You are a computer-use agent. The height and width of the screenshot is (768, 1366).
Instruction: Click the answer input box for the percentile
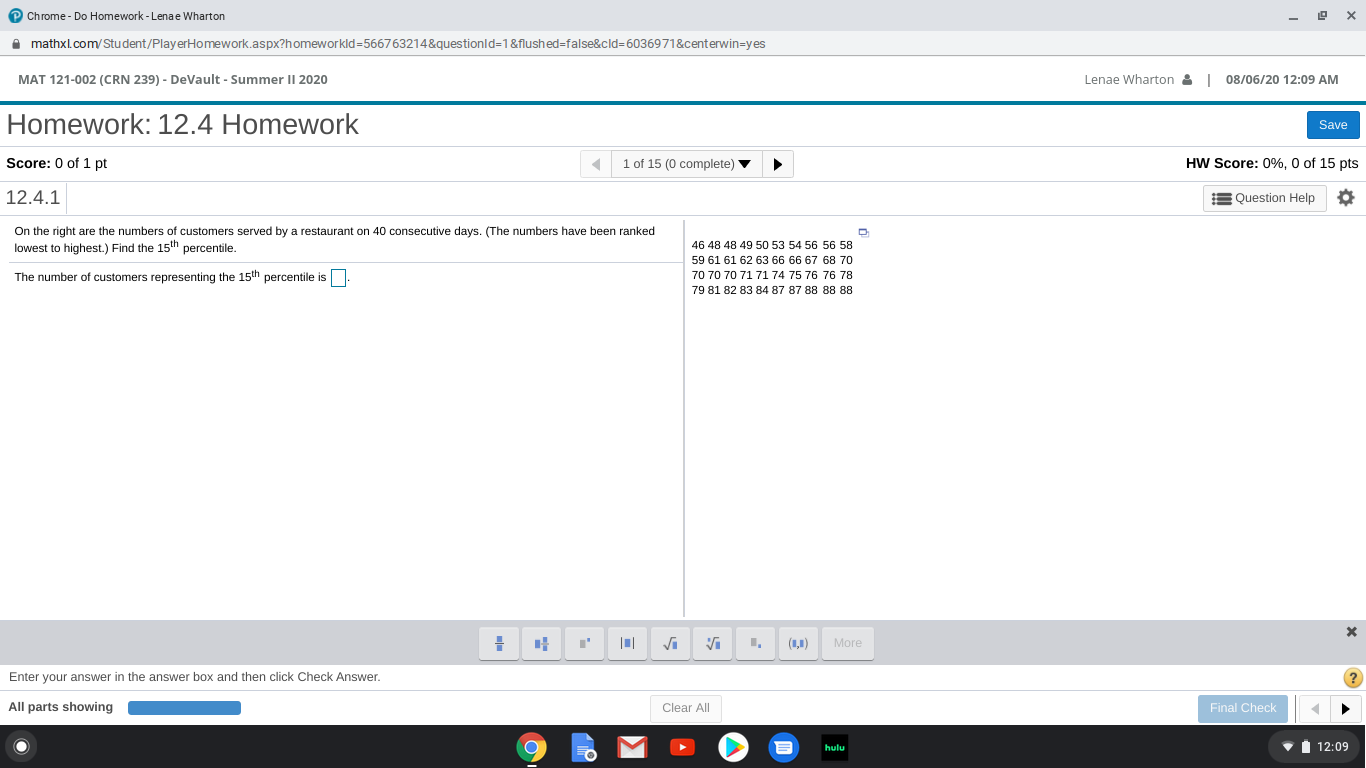click(x=337, y=277)
